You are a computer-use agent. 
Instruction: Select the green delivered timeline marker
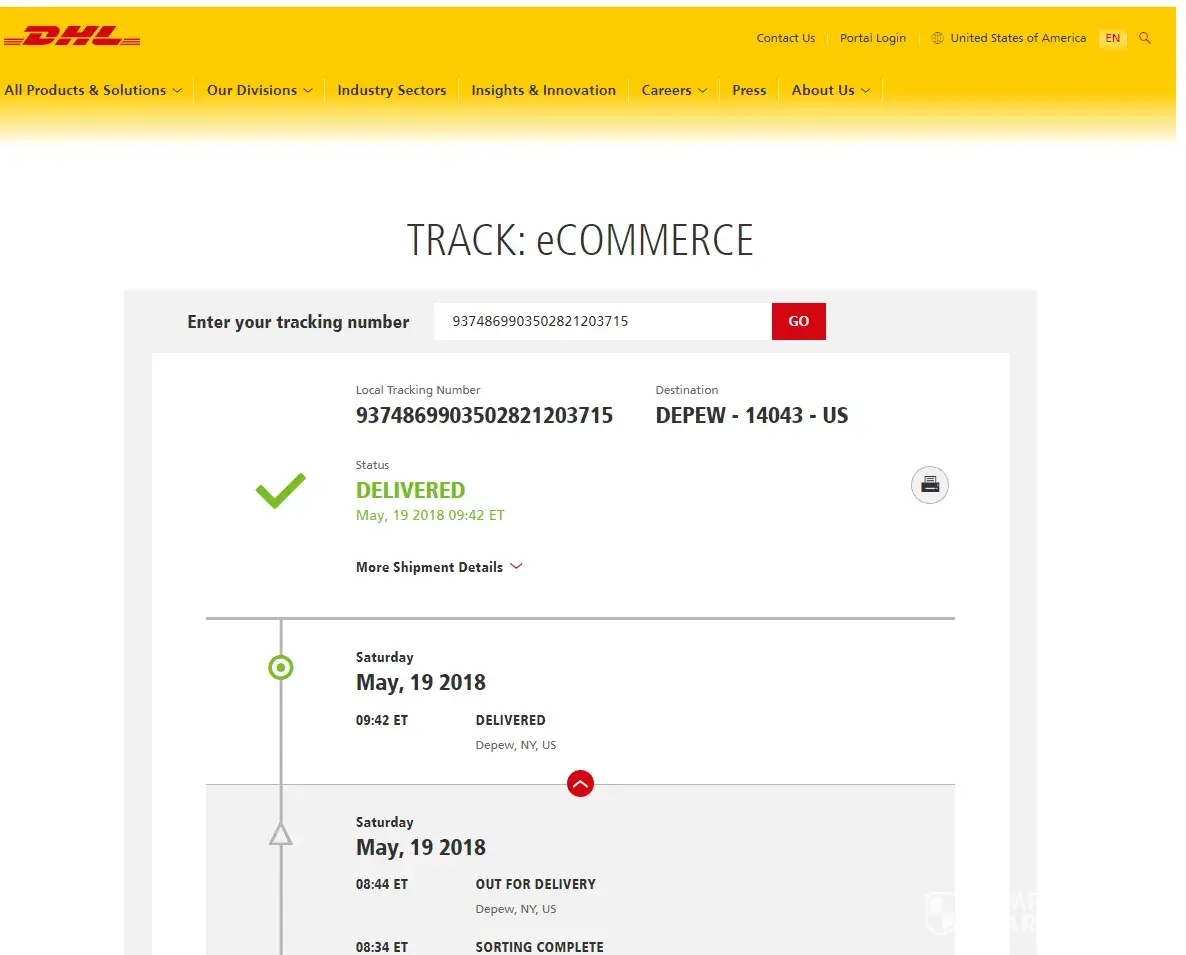pyautogui.click(x=281, y=667)
